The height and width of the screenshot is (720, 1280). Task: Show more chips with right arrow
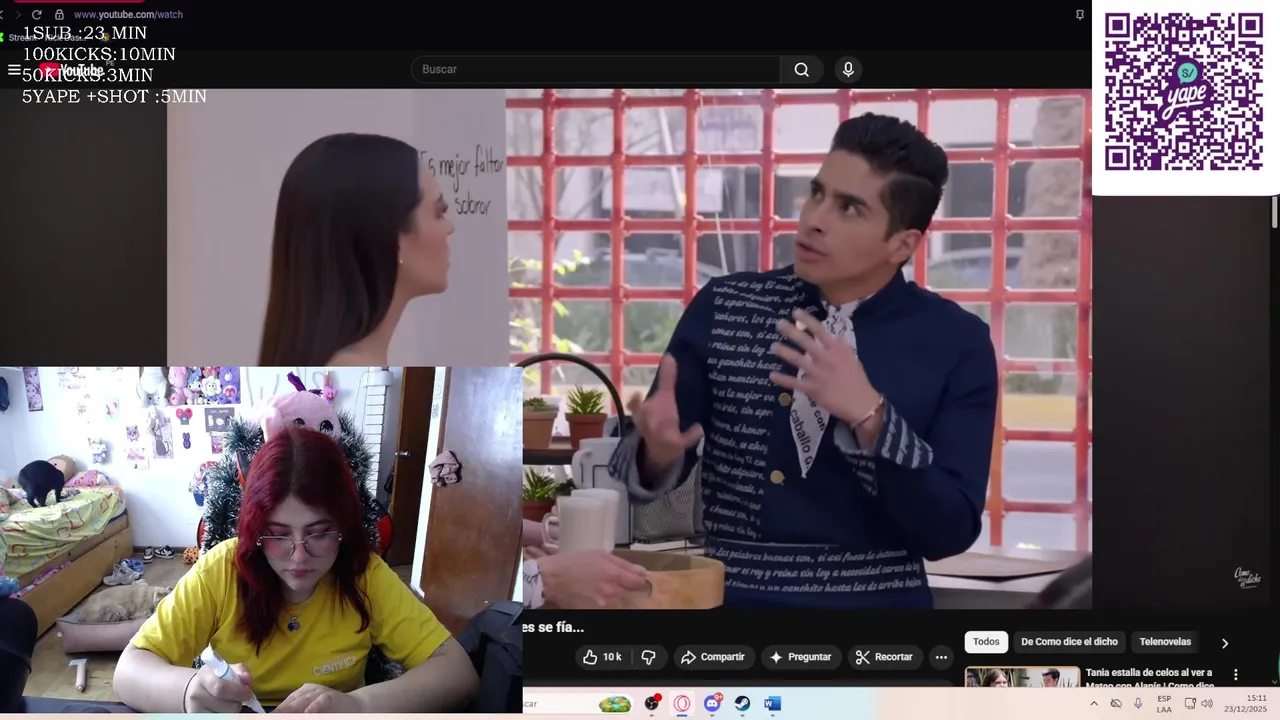[x=1224, y=643]
